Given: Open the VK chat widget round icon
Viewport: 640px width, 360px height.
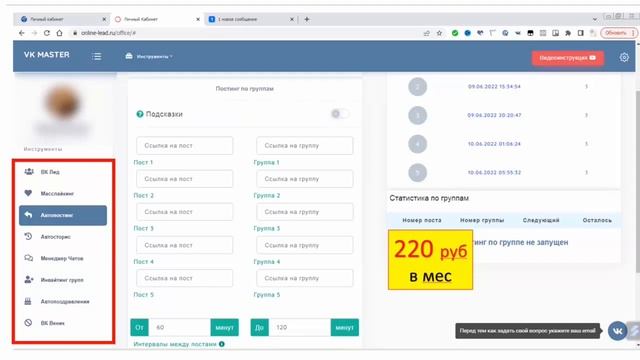Looking at the screenshot, I should tap(617, 331).
